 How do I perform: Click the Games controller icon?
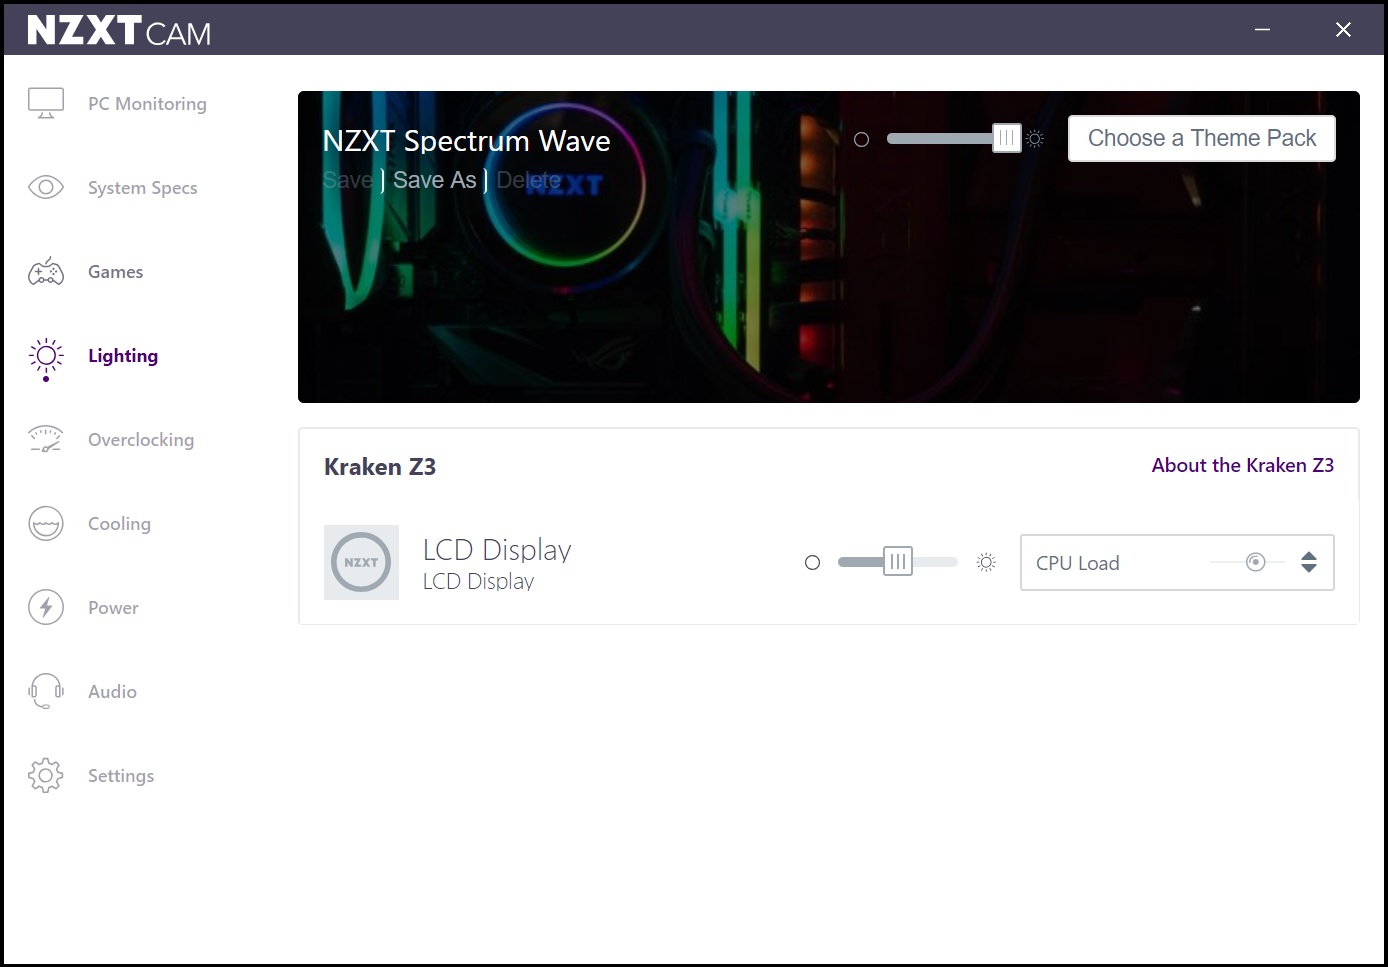(46, 271)
